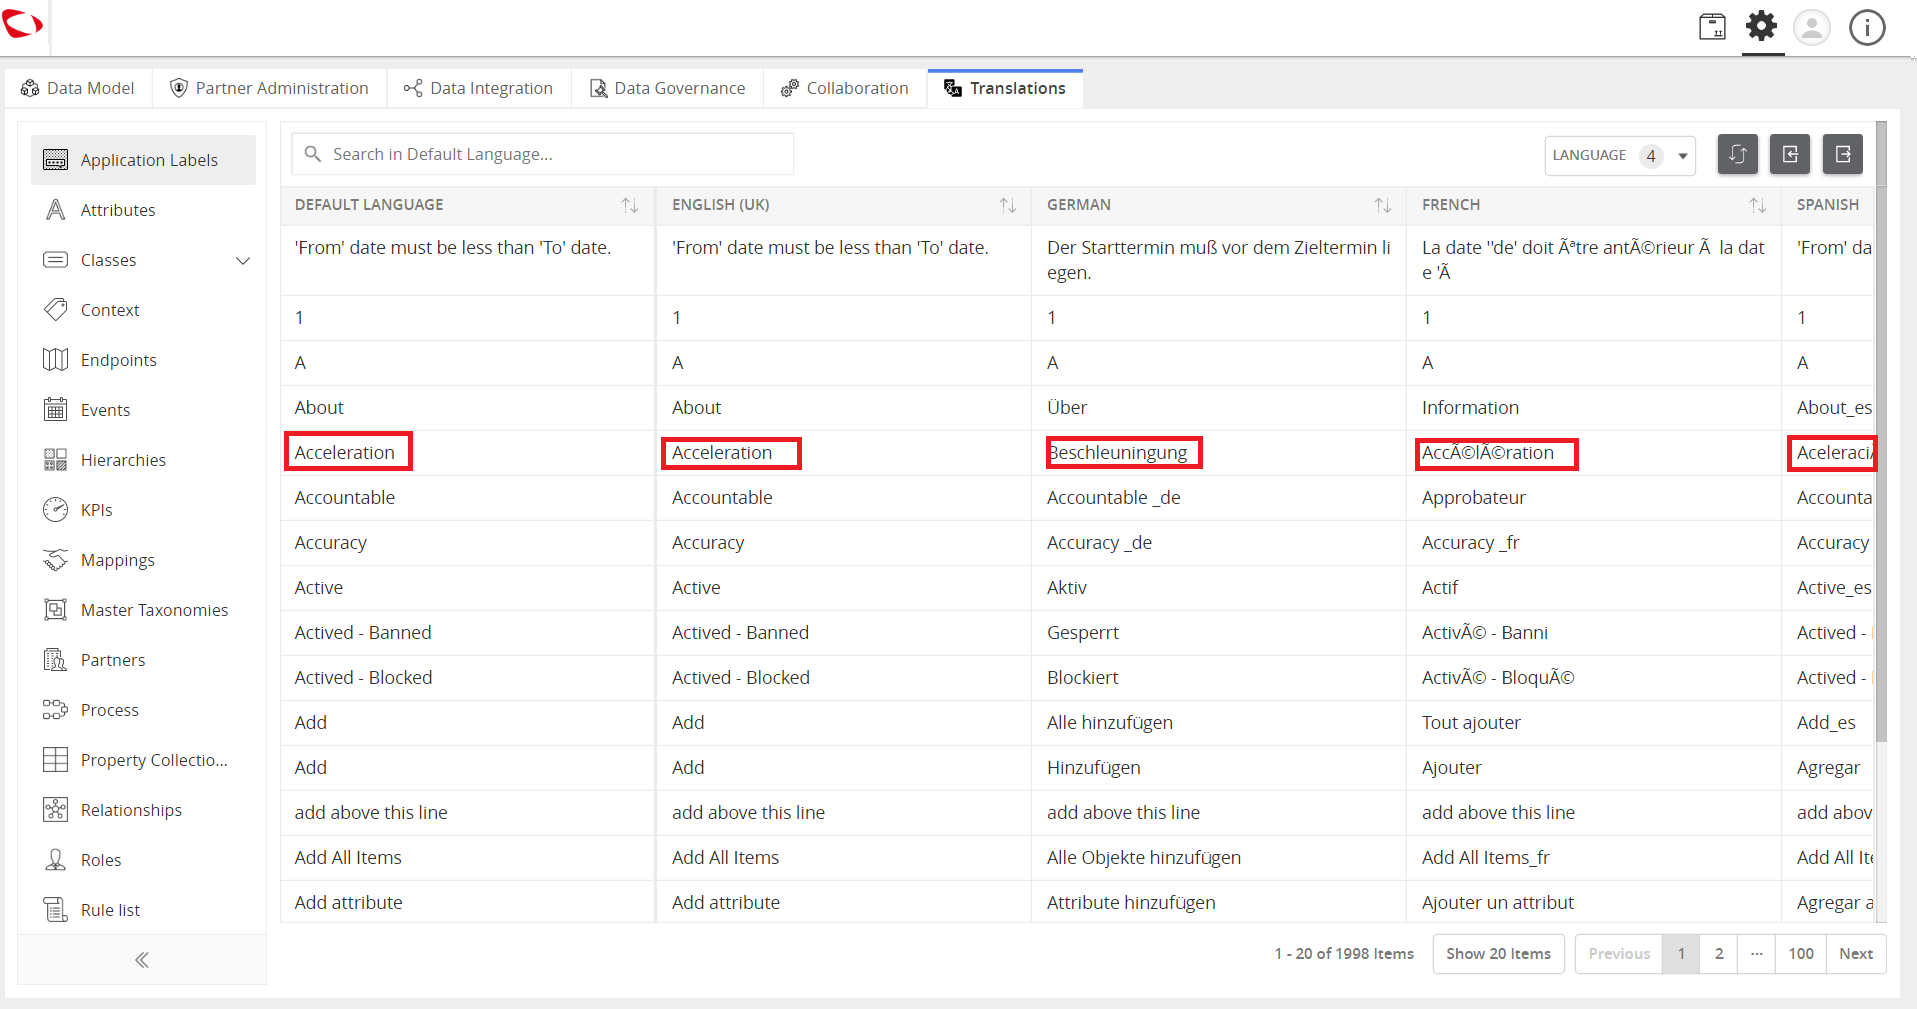Viewport: 1917px width, 1009px height.
Task: Open the Data Governance tab
Action: tap(668, 88)
